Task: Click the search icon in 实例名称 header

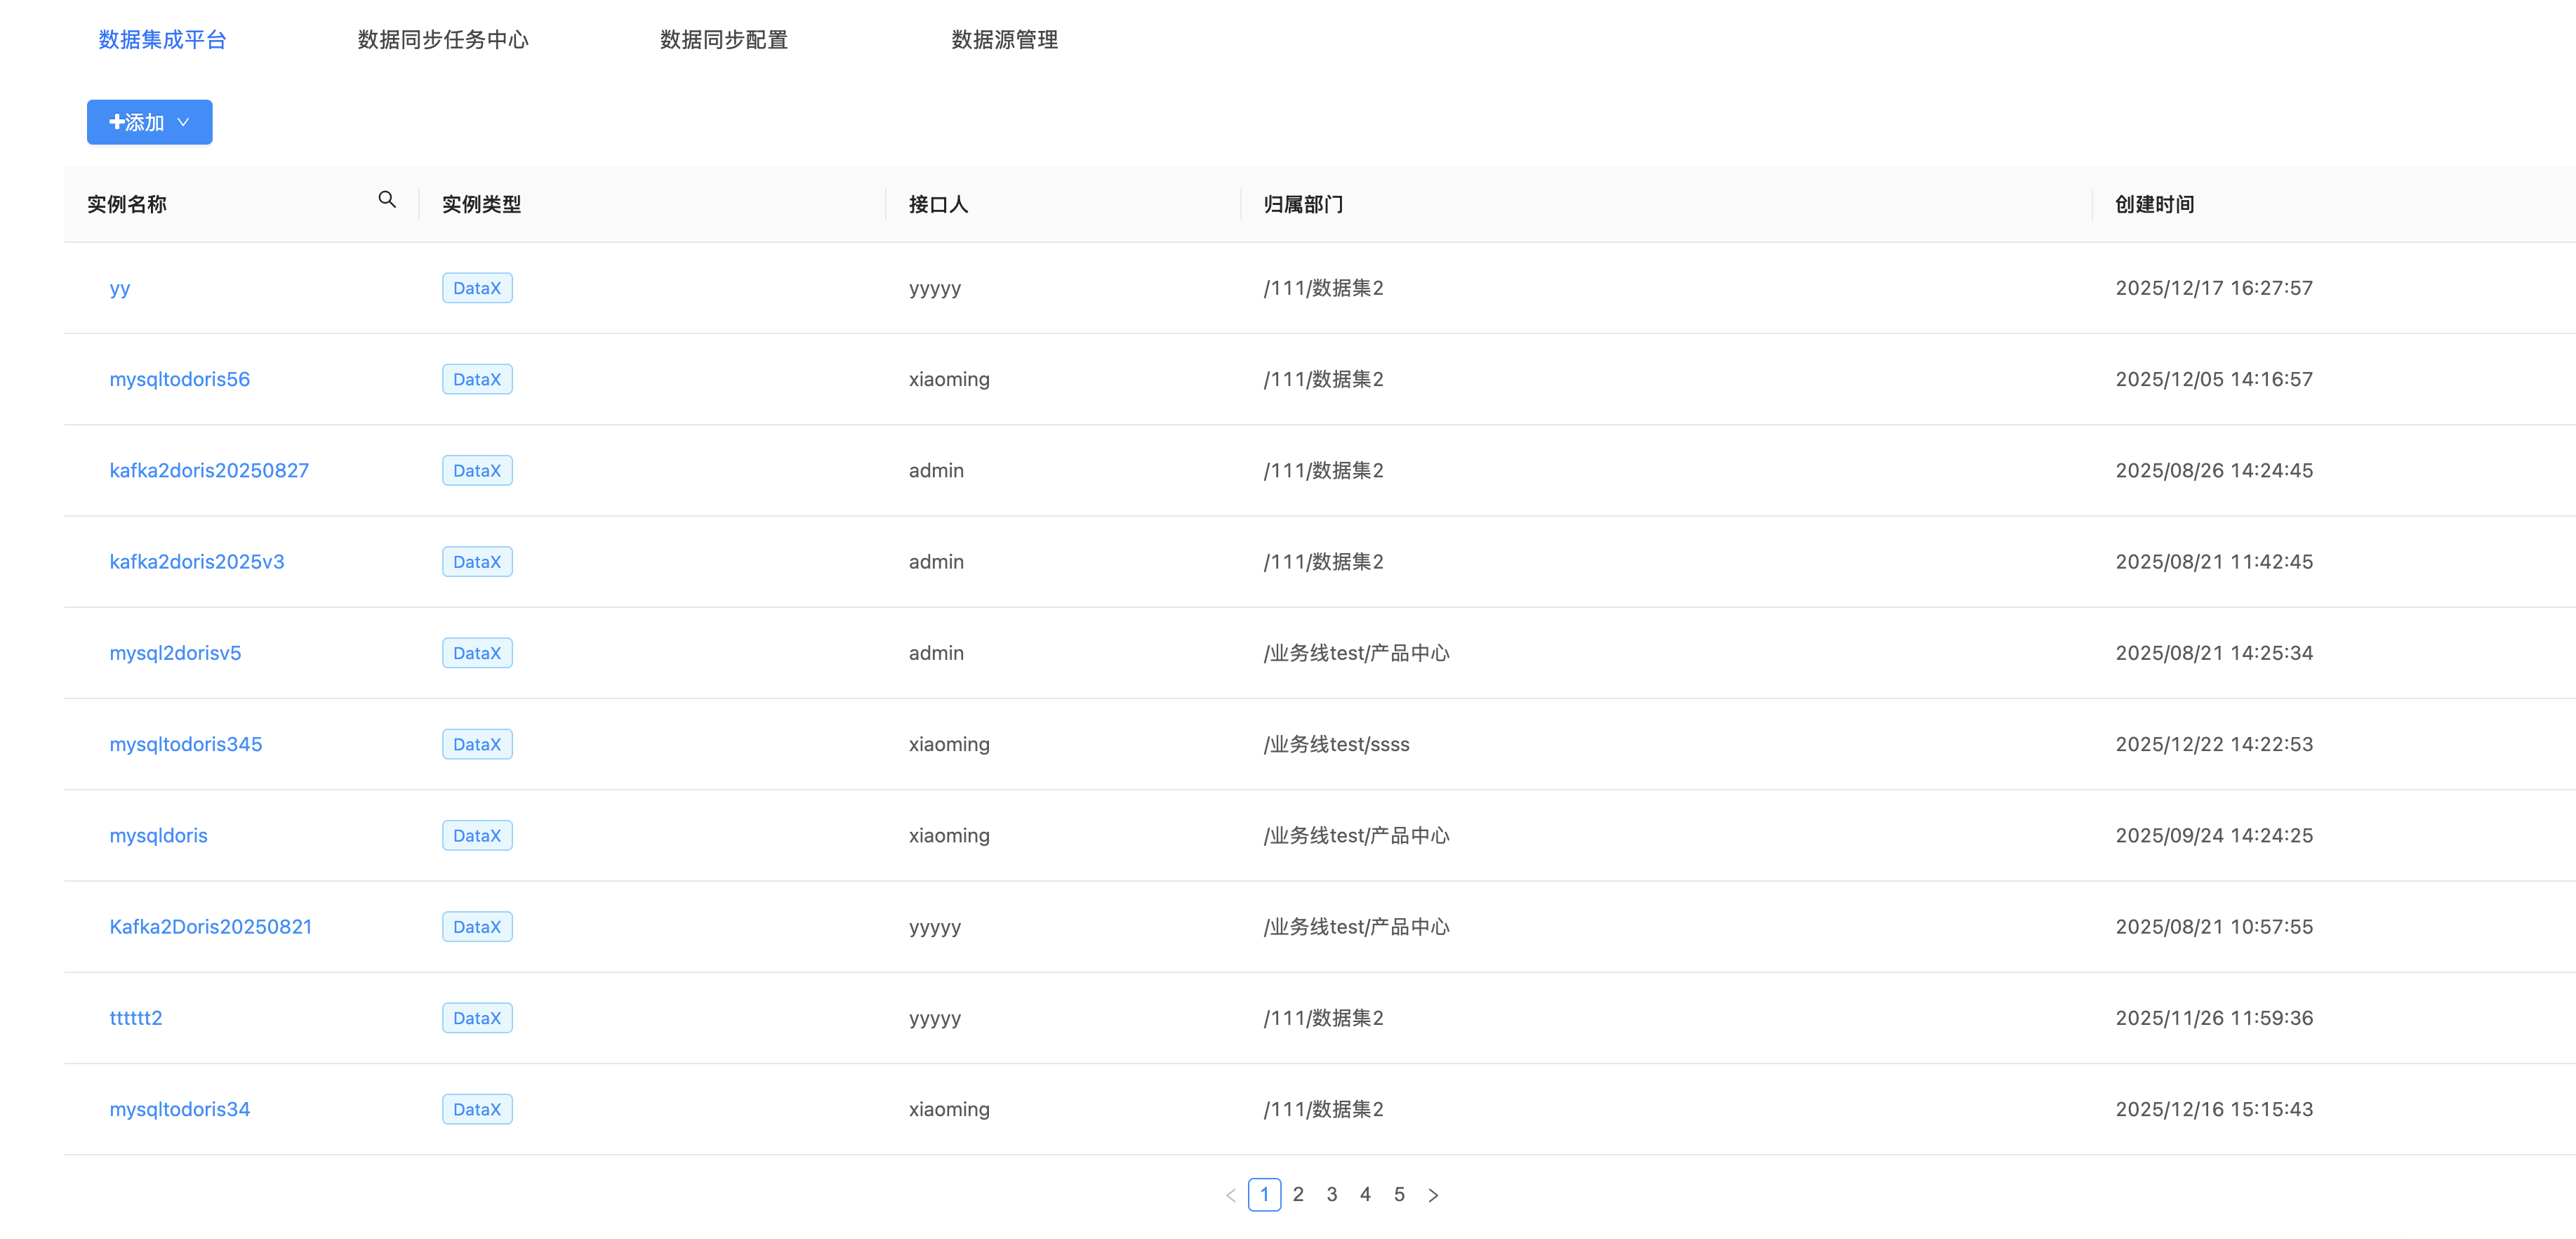Action: (387, 200)
